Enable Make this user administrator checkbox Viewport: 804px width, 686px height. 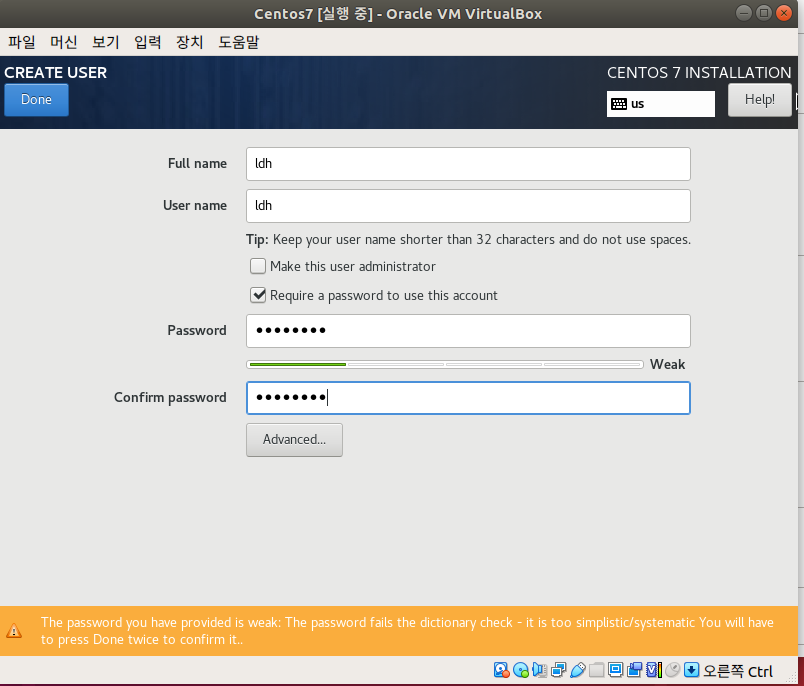(257, 266)
